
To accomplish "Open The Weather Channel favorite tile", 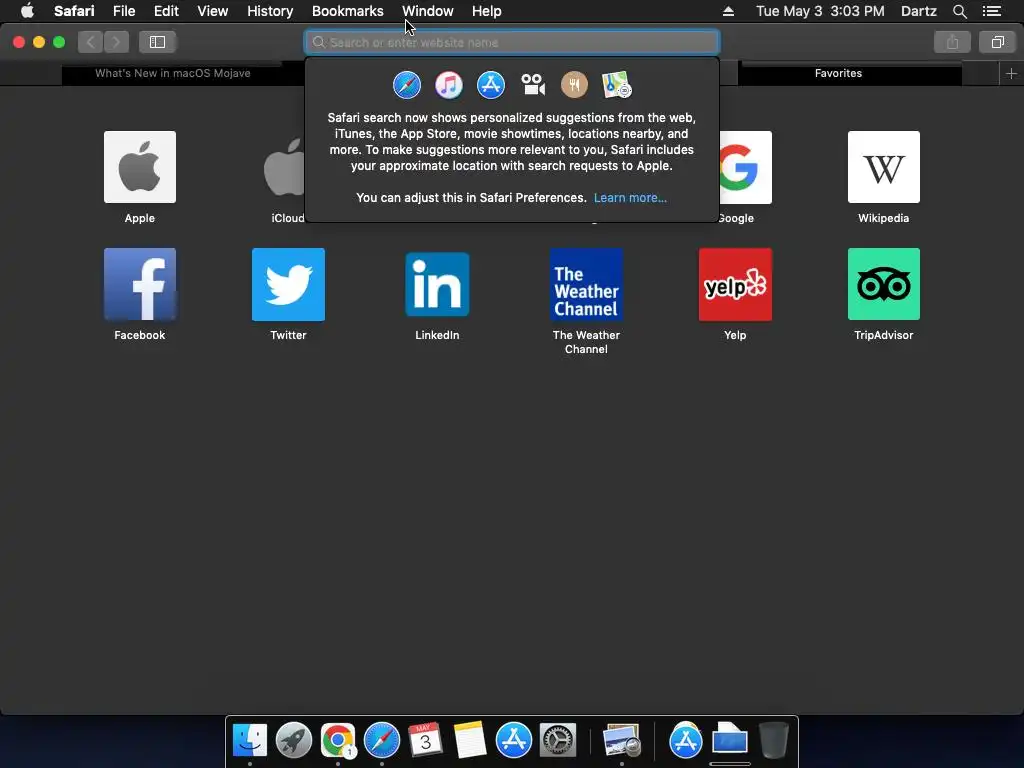I will click(x=586, y=284).
